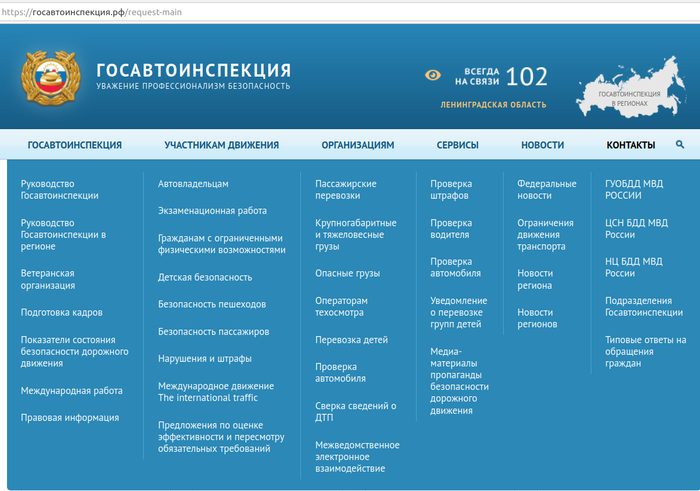Image resolution: width=700 pixels, height=491 pixels.
Task: Open the Контакты menu tab
Action: 631,145
